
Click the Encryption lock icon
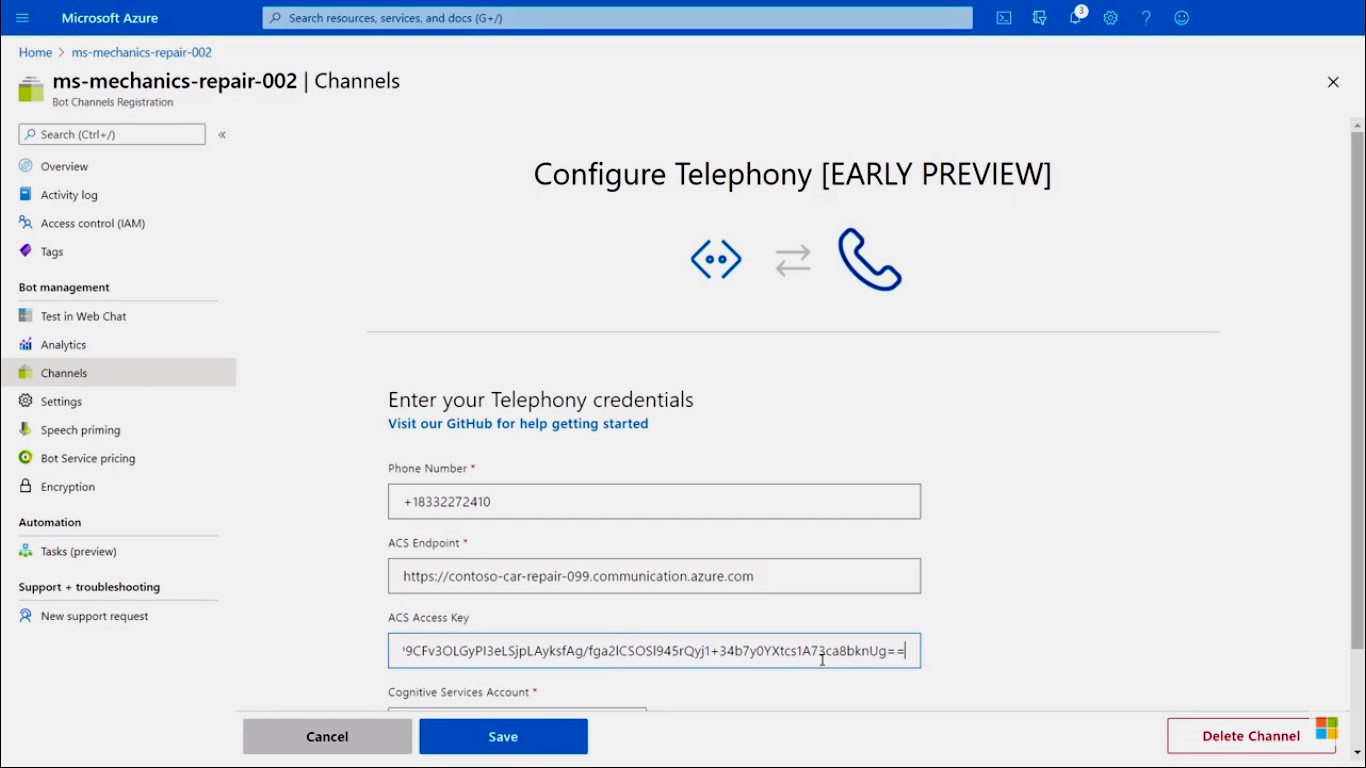pyautogui.click(x=26, y=486)
